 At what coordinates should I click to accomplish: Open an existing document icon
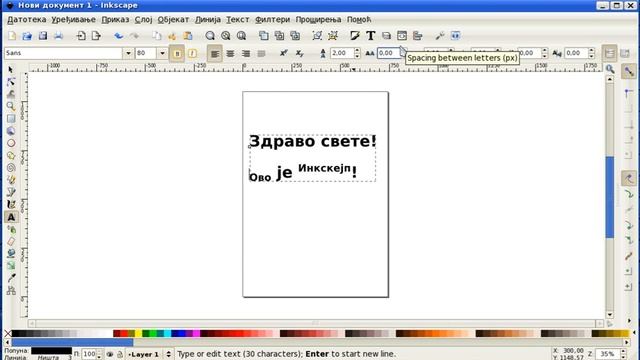[27, 36]
